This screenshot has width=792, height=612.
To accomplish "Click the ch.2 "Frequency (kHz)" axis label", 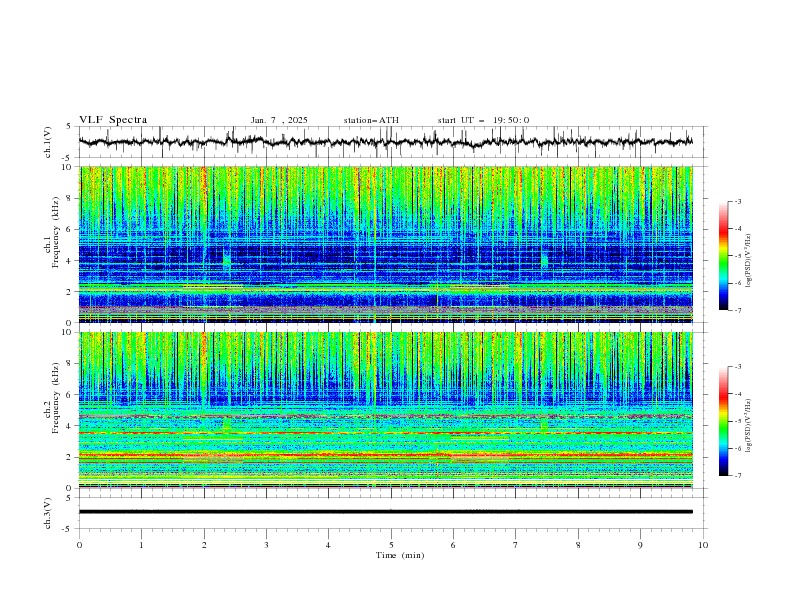I will coord(56,398).
